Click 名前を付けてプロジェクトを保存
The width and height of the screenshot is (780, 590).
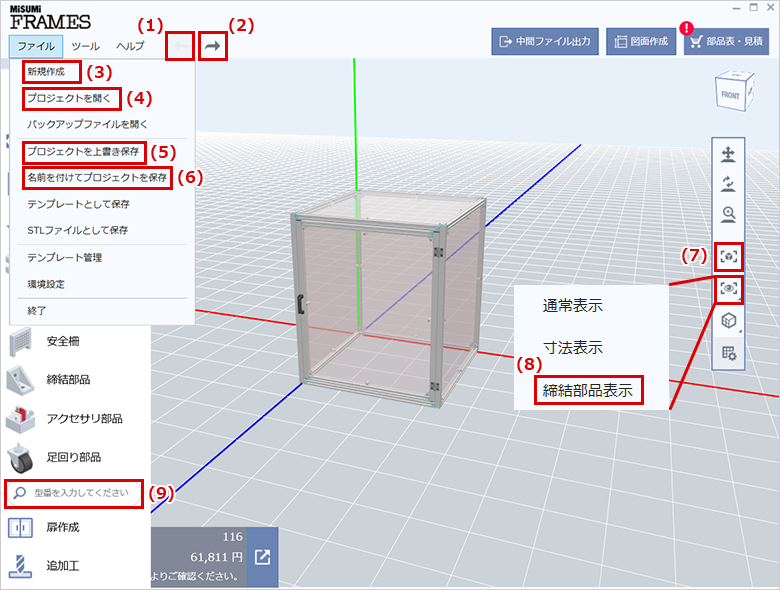tap(97, 178)
